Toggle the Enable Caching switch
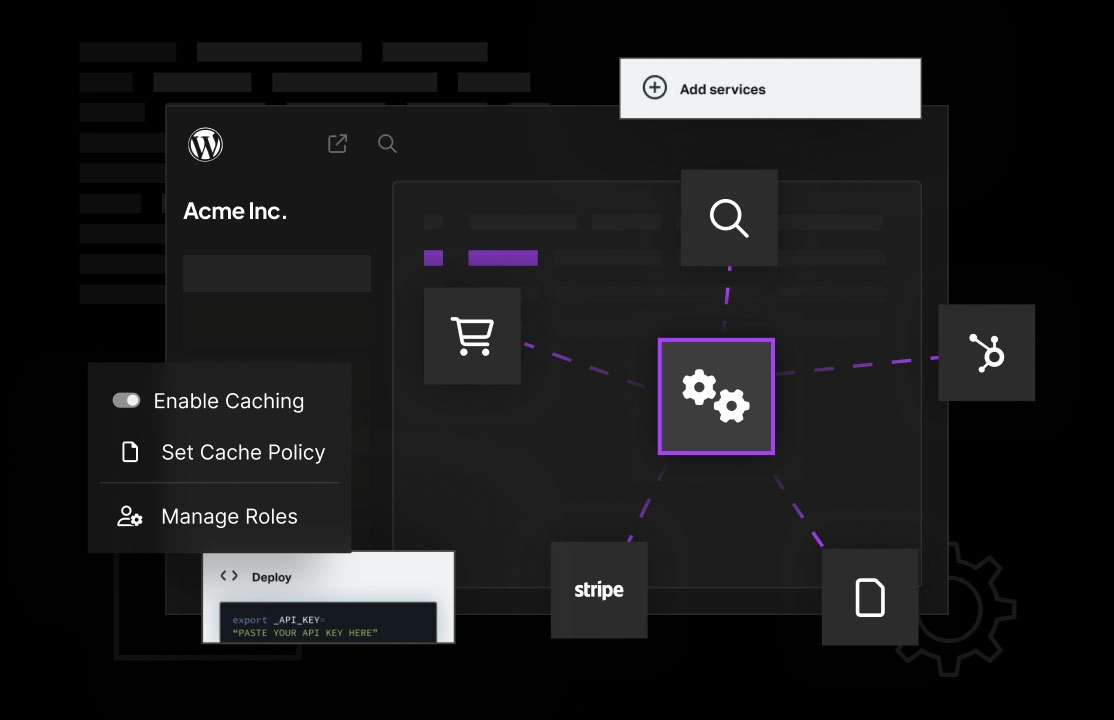 [x=126, y=401]
